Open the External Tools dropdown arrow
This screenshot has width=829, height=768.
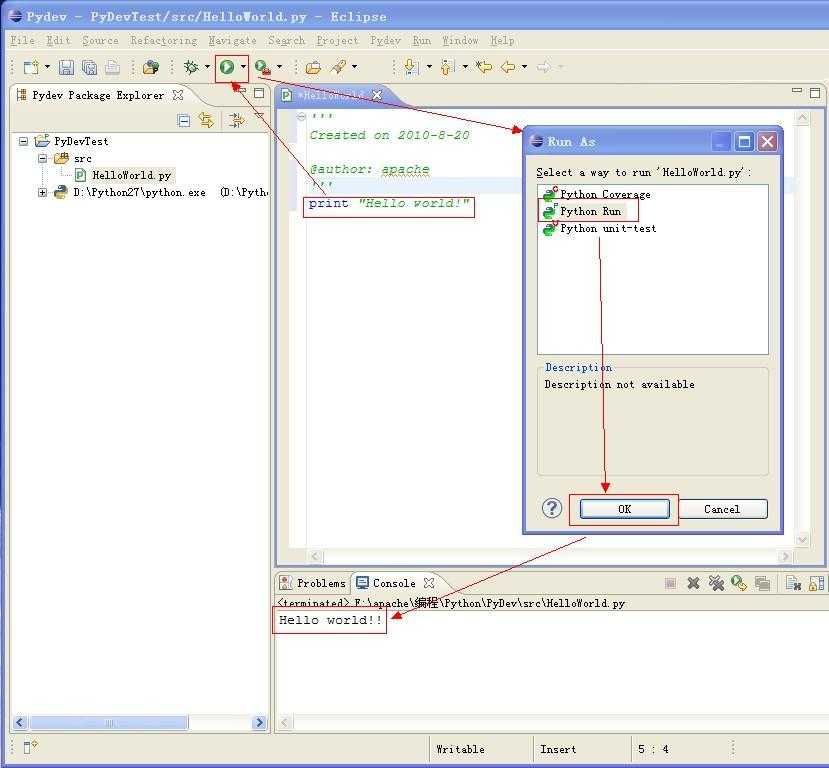pos(279,67)
